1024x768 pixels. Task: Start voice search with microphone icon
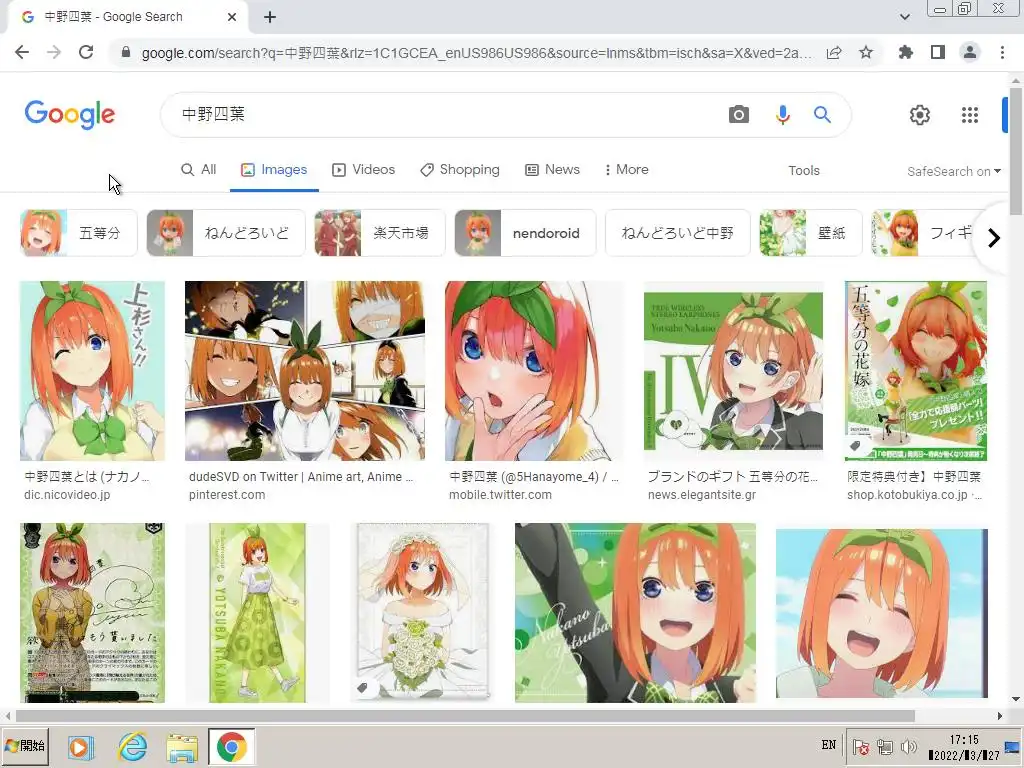pyautogui.click(x=782, y=115)
